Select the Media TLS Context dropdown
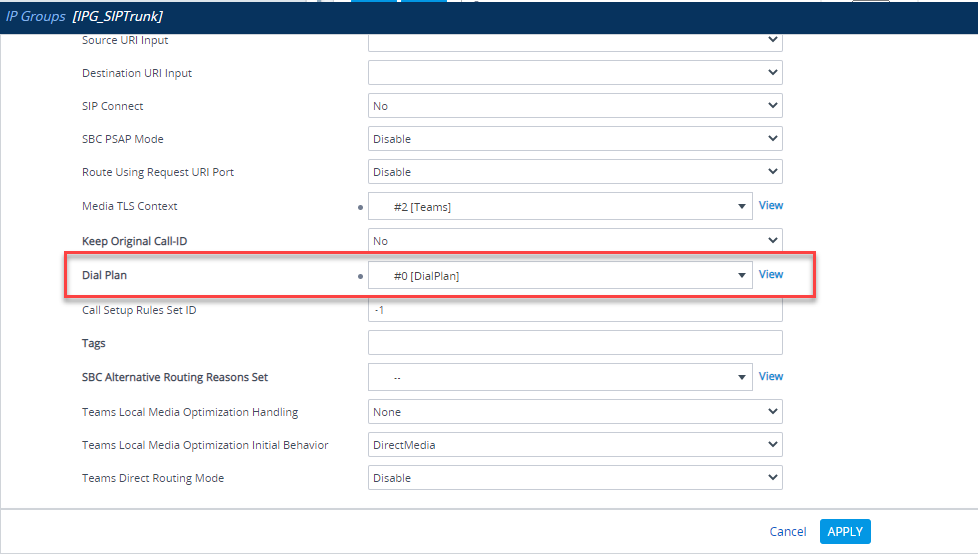This screenshot has height=554, width=978. (559, 206)
